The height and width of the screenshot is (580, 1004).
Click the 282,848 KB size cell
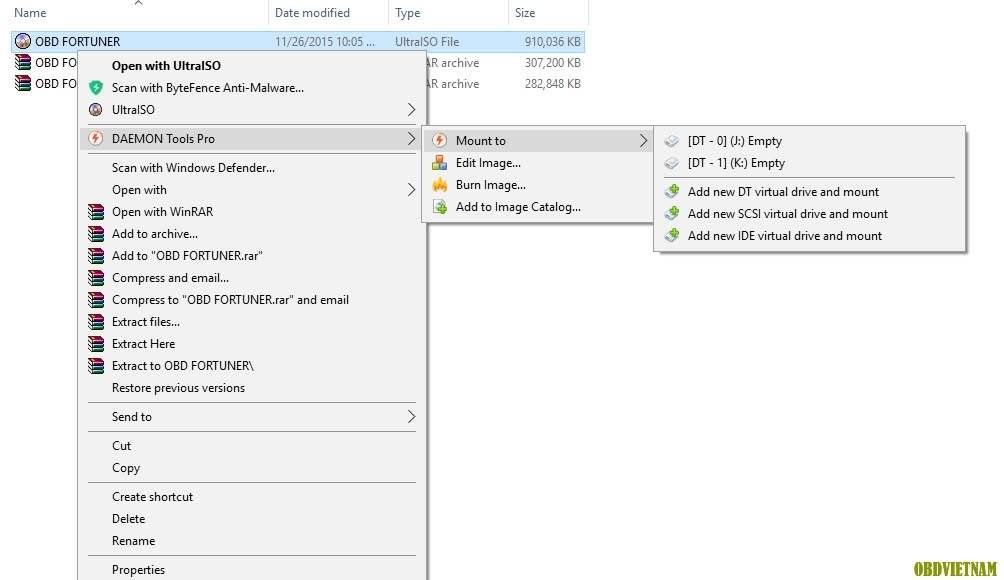coord(553,84)
